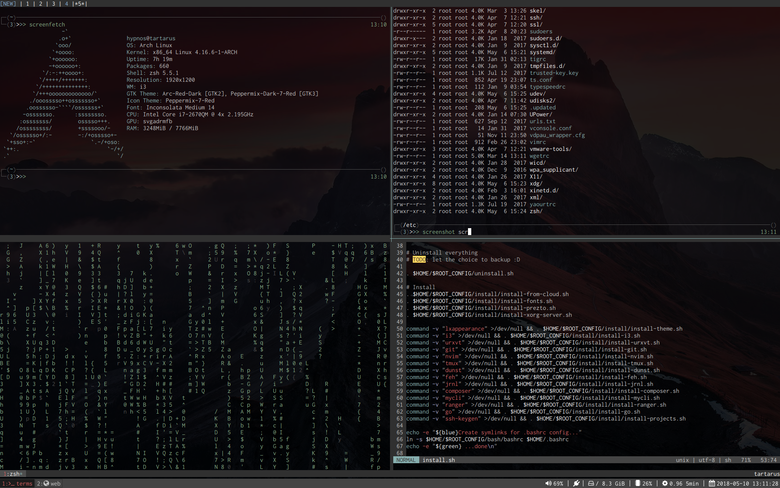This screenshot has height=488, width=780.
Task: Click the install-fonts.sh line in vim
Action: point(480,301)
